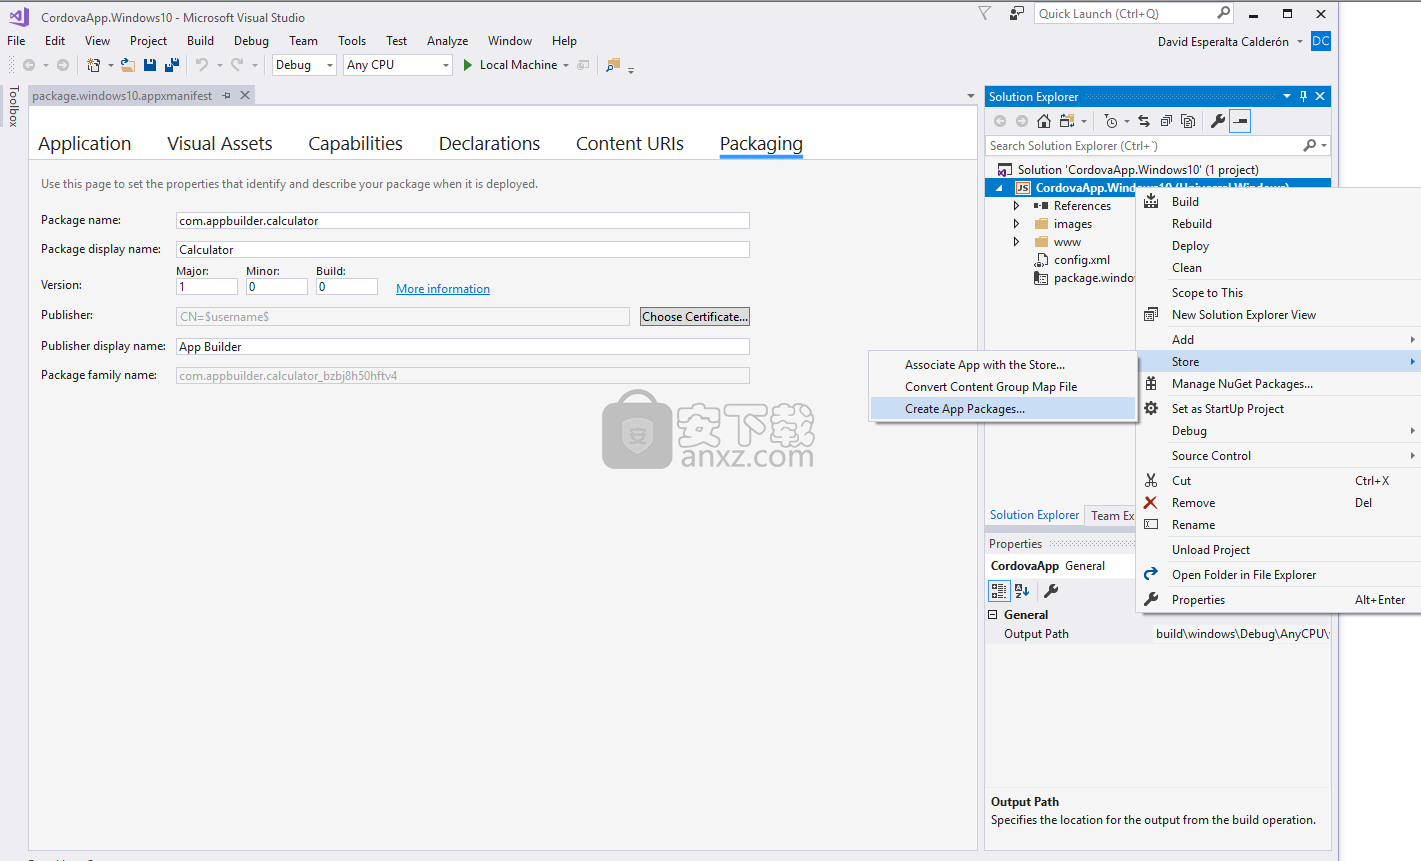Click the Solution Explorer Home icon
This screenshot has width=1421, height=861.
pyautogui.click(x=1044, y=121)
